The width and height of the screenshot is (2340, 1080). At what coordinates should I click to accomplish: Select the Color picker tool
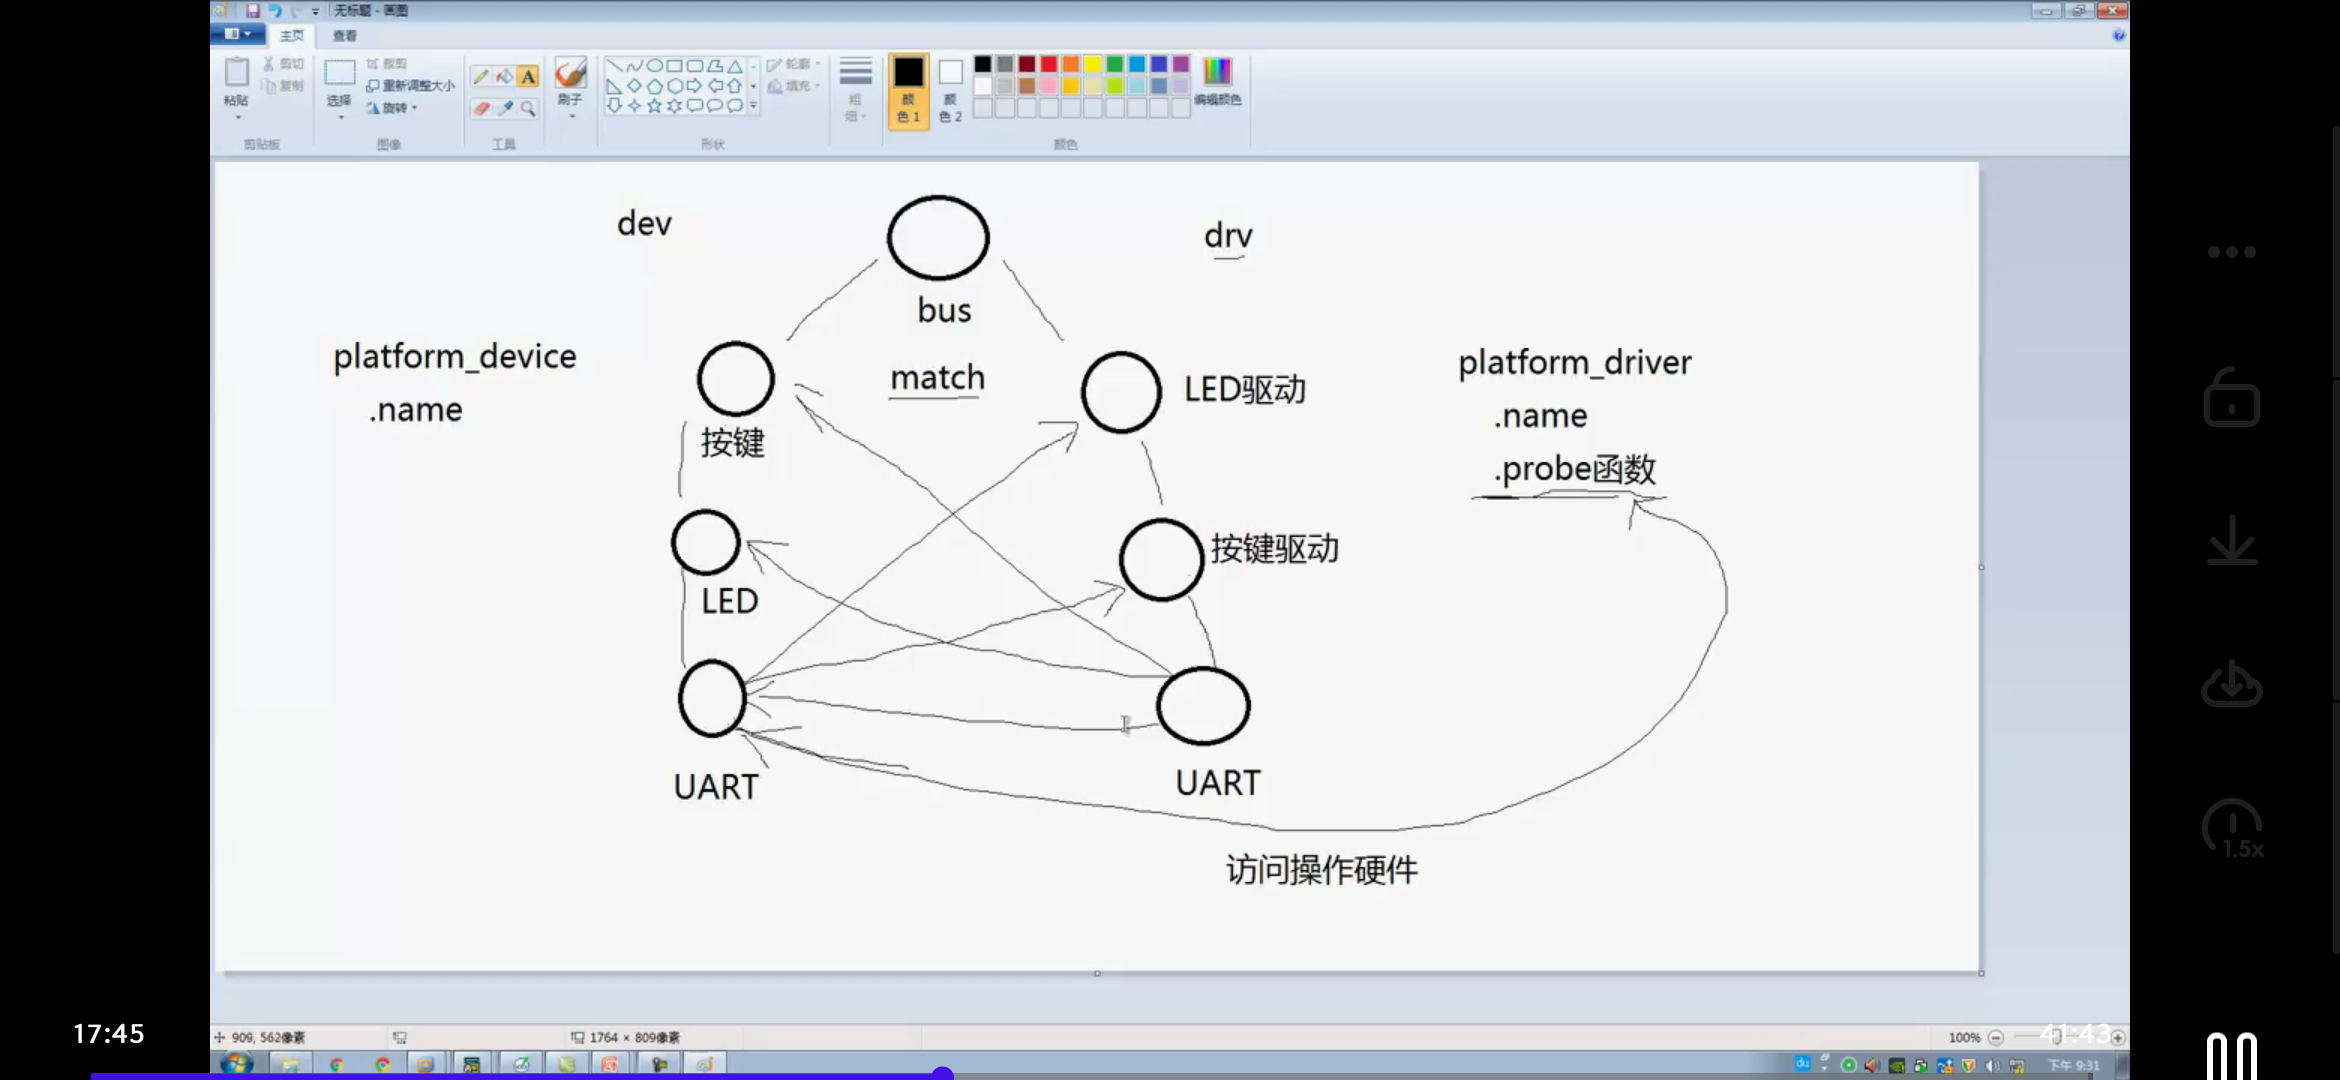(x=506, y=108)
